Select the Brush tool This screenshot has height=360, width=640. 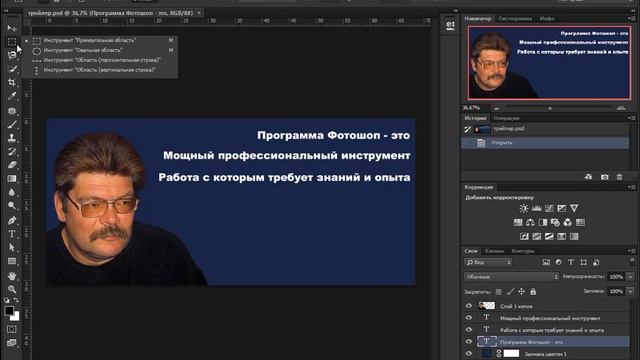point(12,124)
